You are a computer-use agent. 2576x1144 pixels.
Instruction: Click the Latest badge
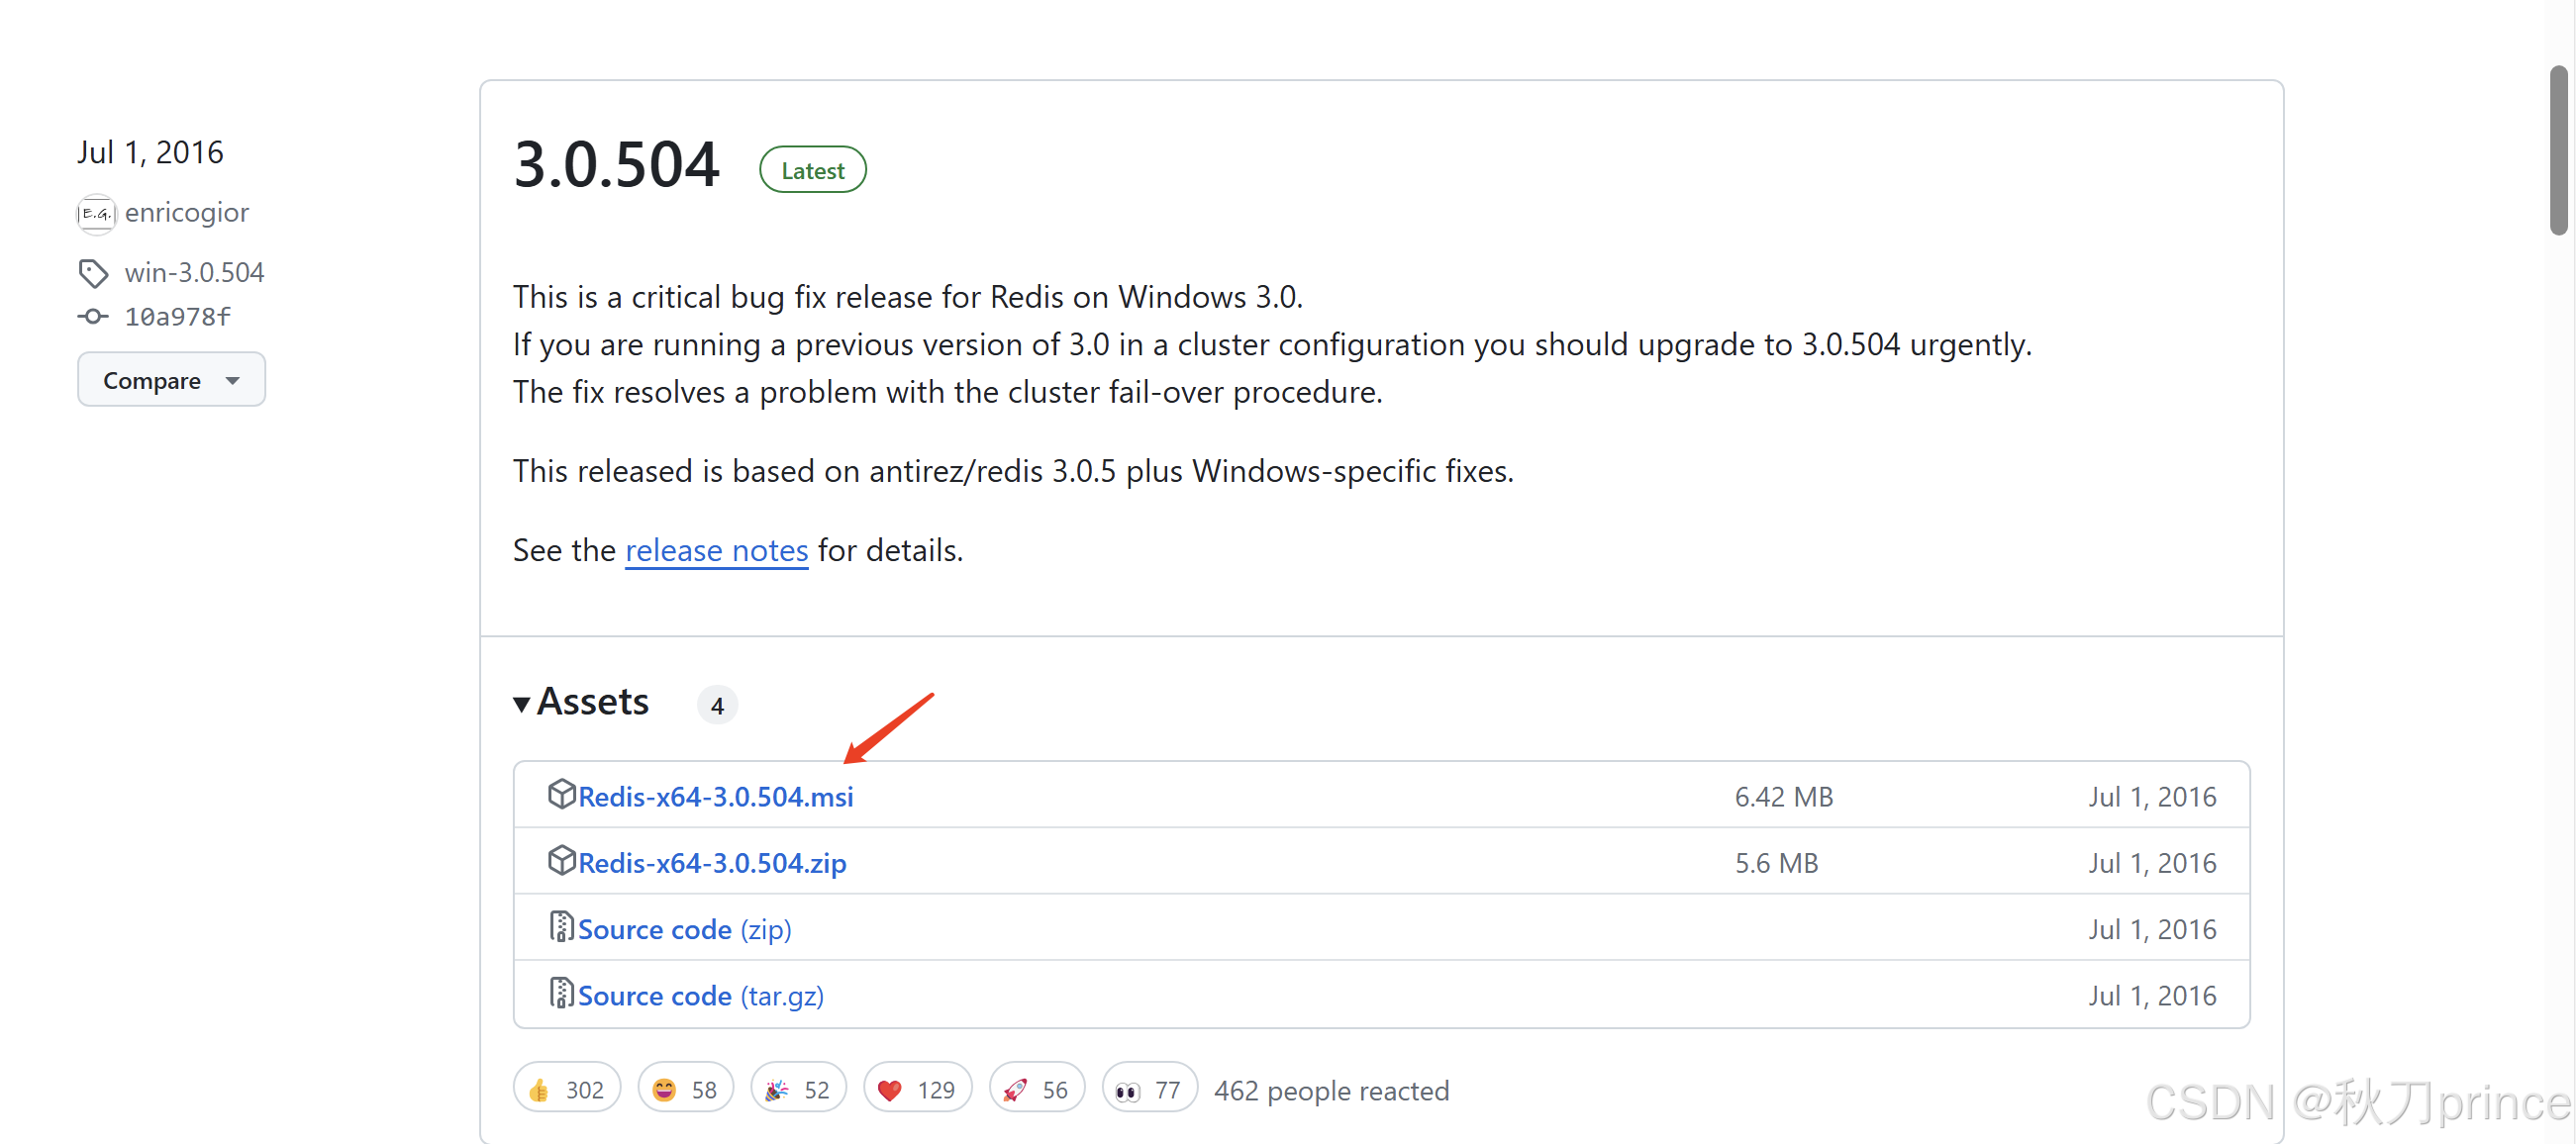point(812,170)
